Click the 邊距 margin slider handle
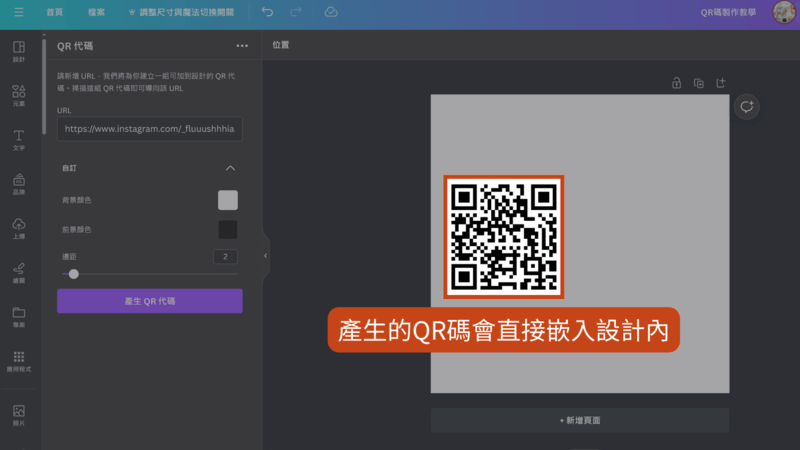 click(74, 274)
